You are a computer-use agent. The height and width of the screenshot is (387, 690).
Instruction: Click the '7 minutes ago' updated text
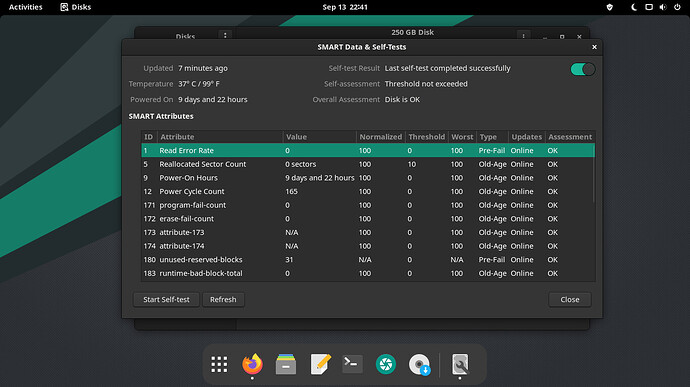tap(203, 68)
